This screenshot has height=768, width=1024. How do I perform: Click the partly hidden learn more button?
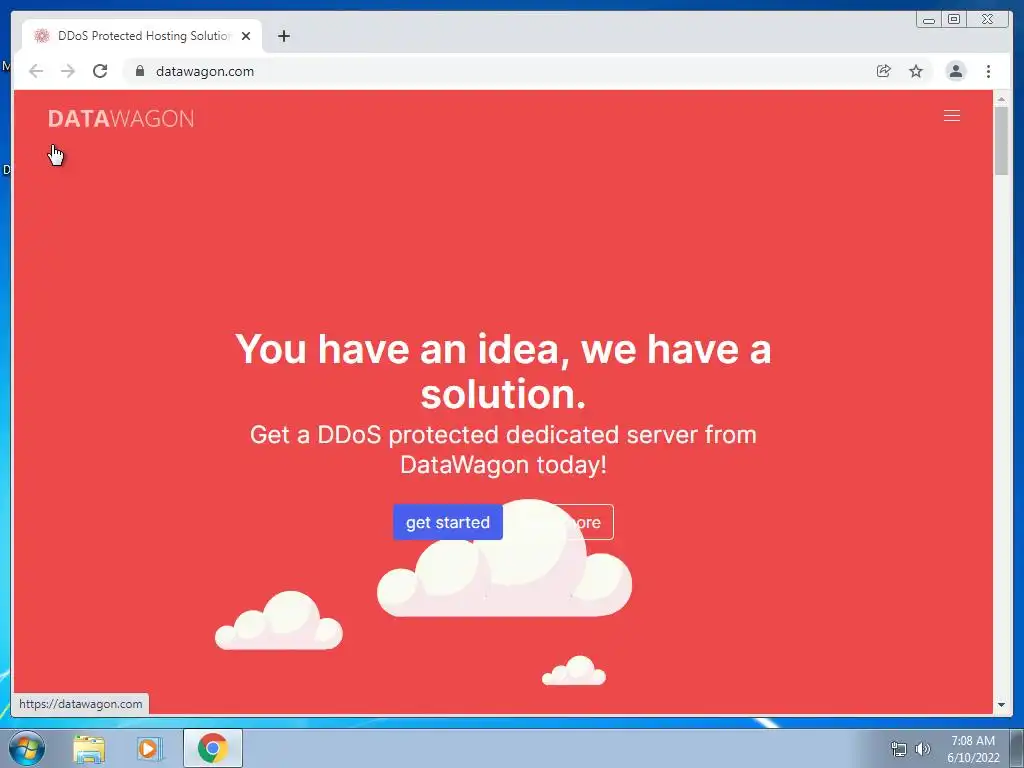pos(562,522)
